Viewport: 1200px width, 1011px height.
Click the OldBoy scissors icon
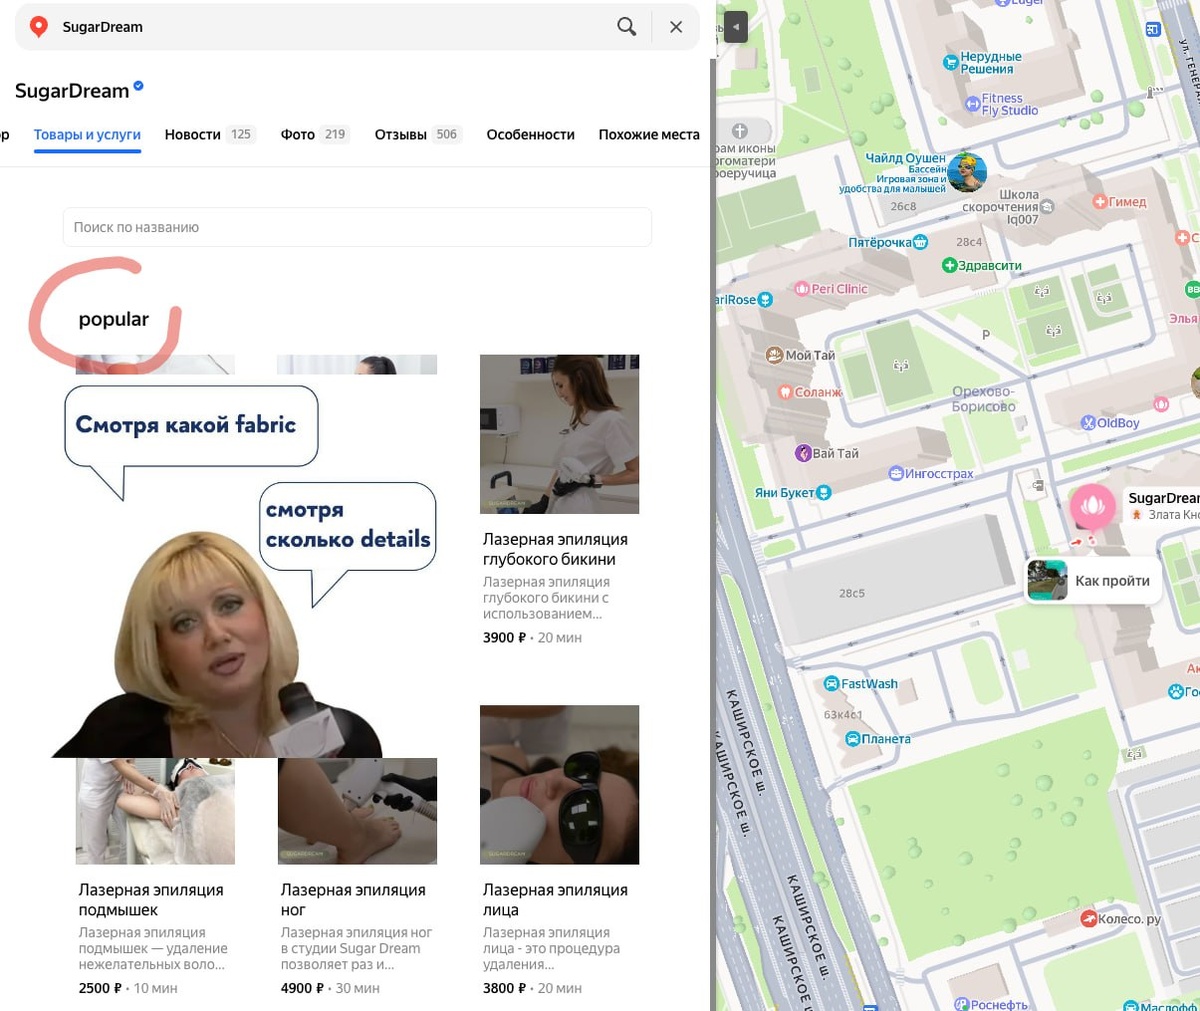click(x=1088, y=423)
